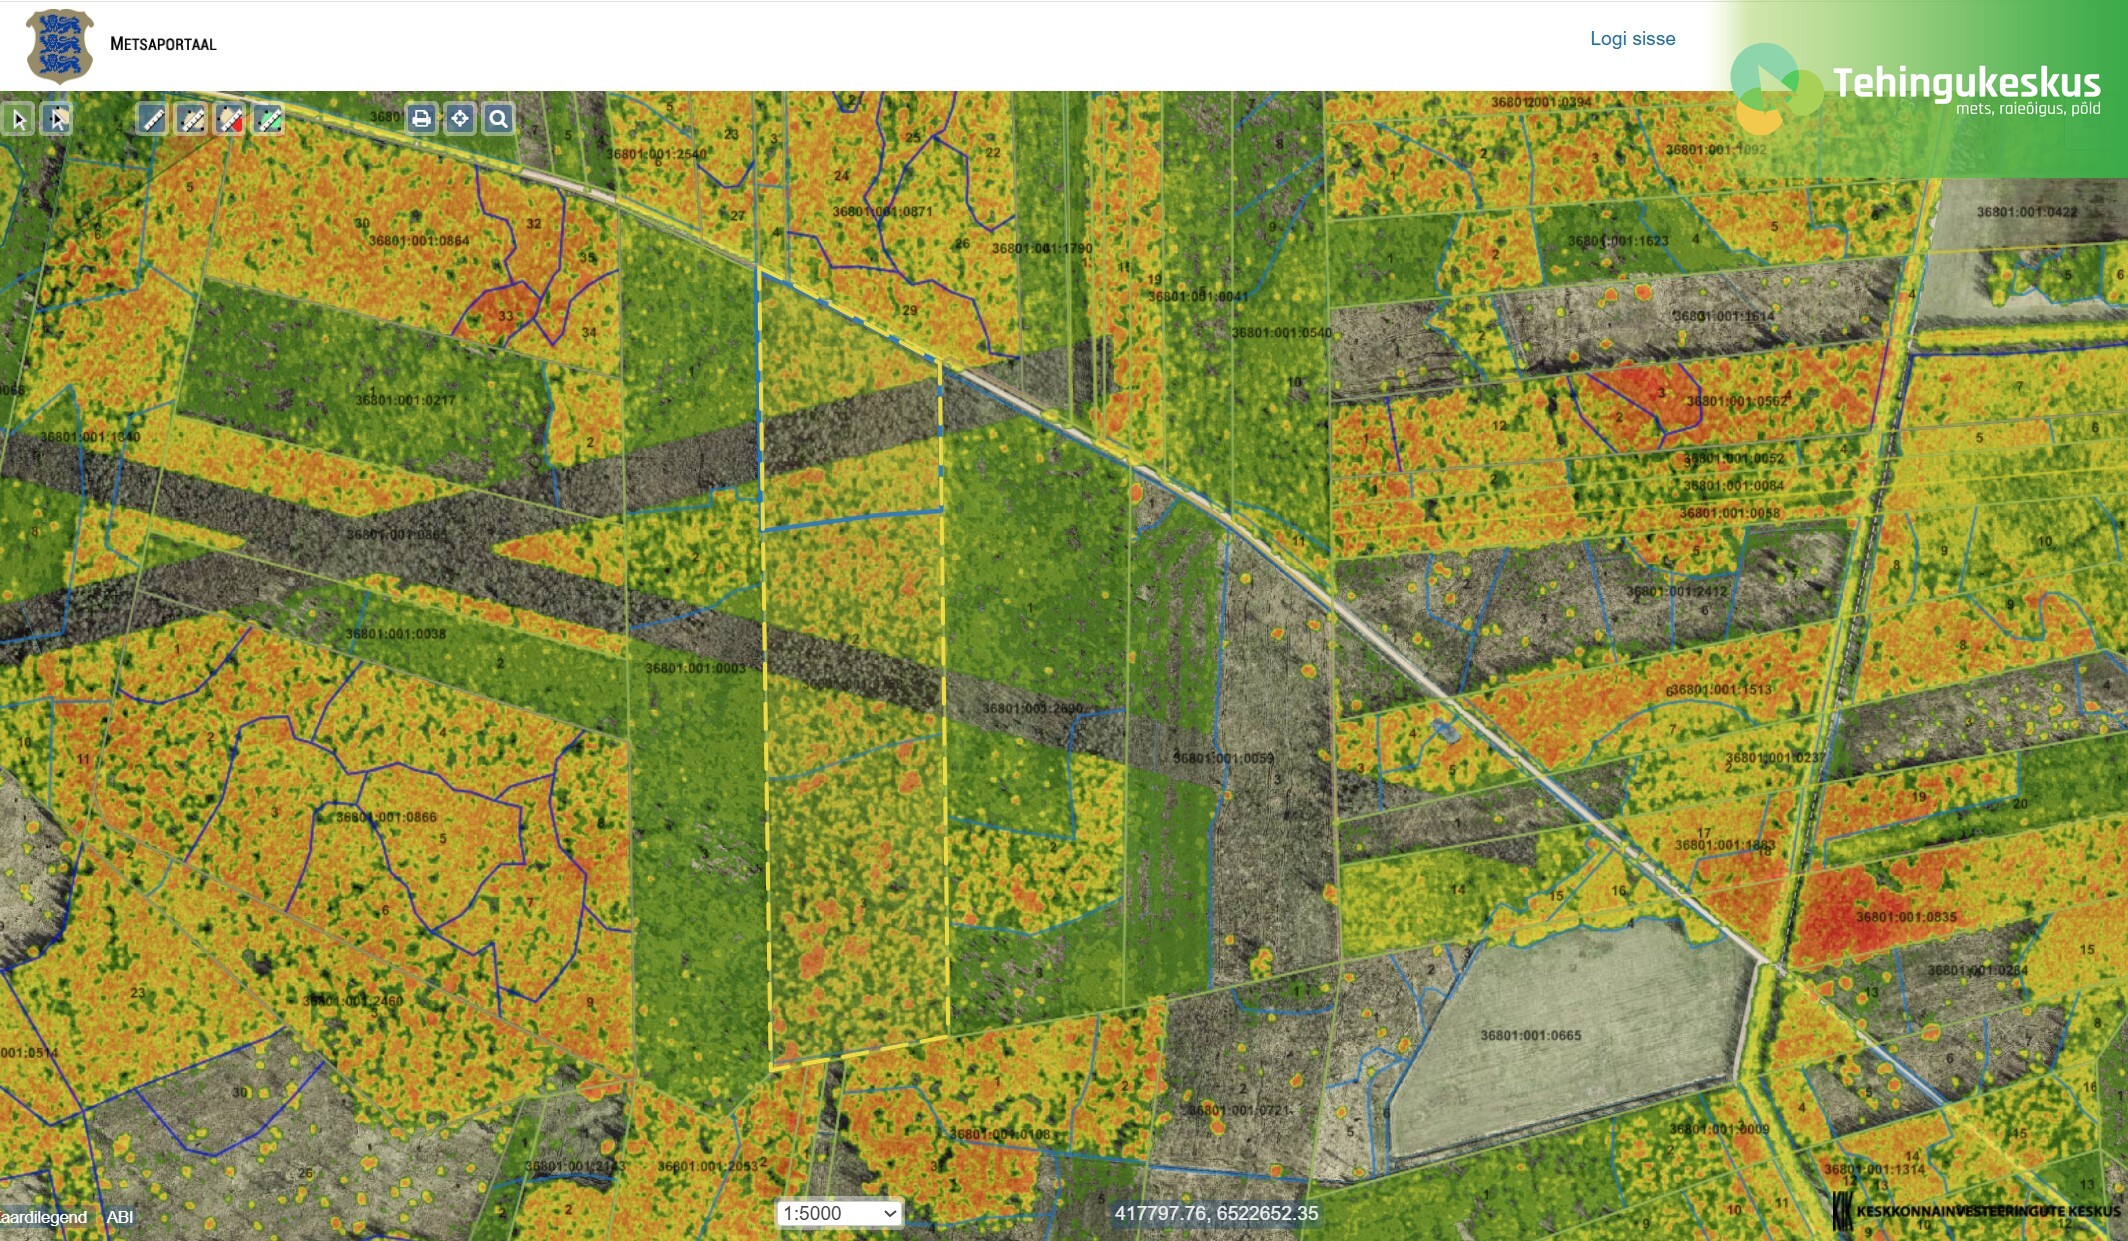Screen dimensions: 2128x1241
Task: Pick the red area measure tool
Action: coord(231,120)
